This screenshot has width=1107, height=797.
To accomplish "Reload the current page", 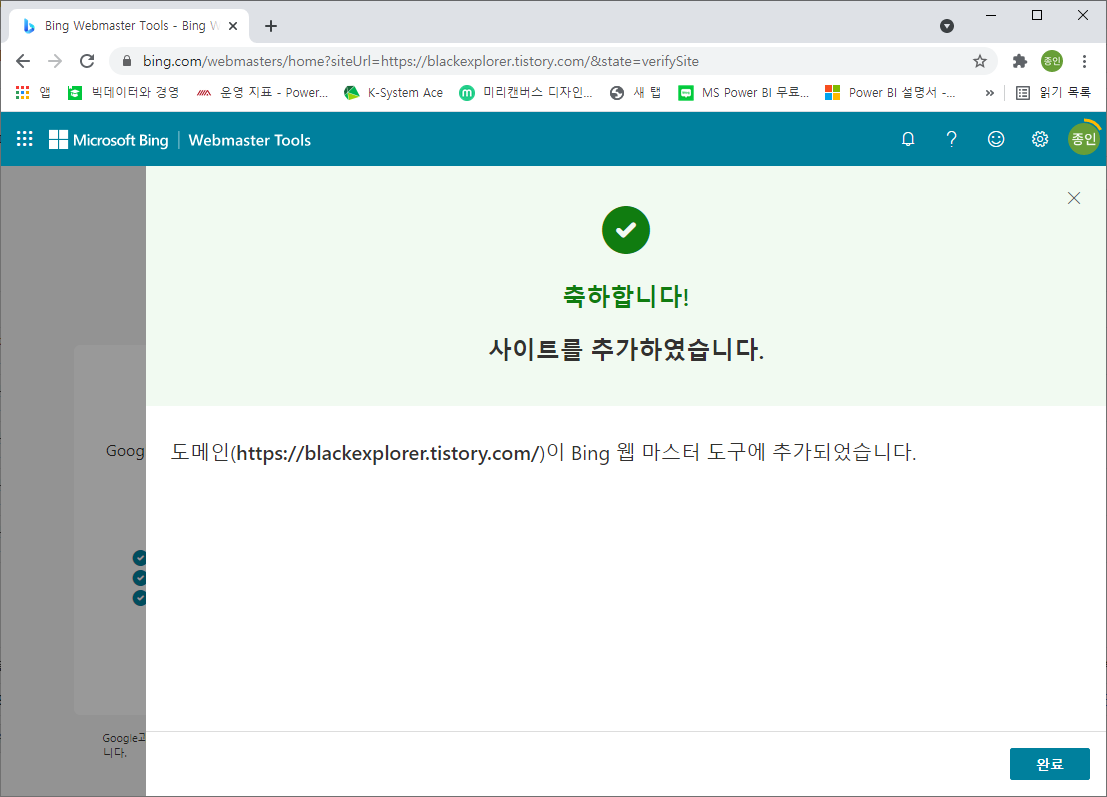I will tap(87, 61).
